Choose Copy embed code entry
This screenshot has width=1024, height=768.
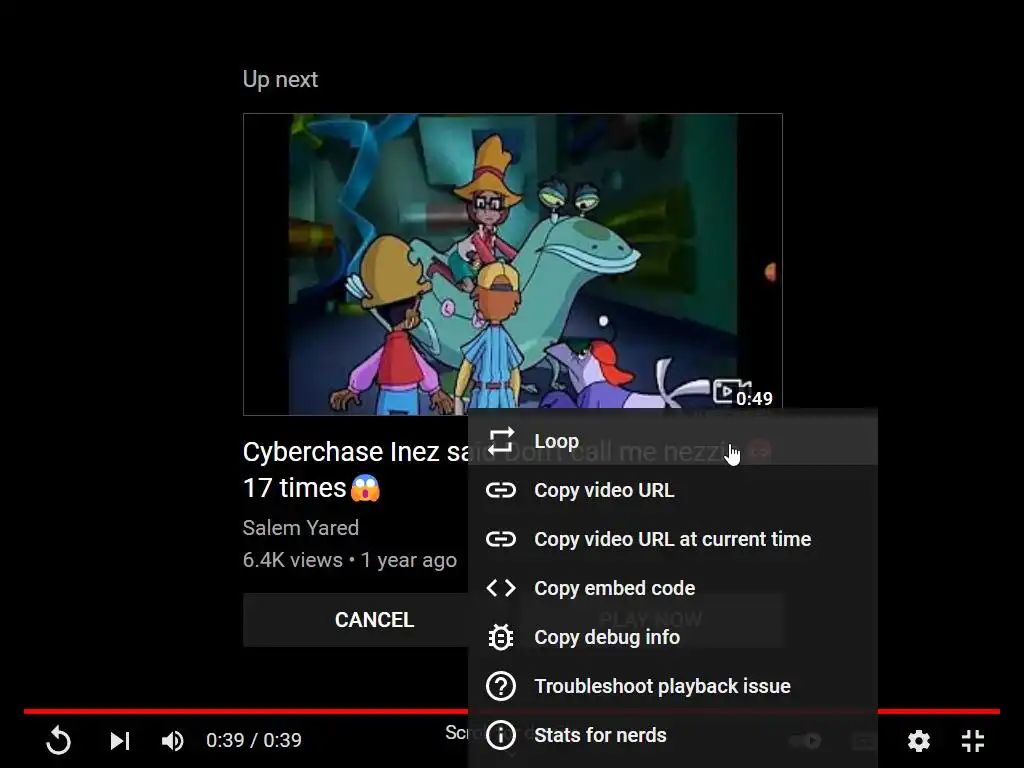[673, 588]
